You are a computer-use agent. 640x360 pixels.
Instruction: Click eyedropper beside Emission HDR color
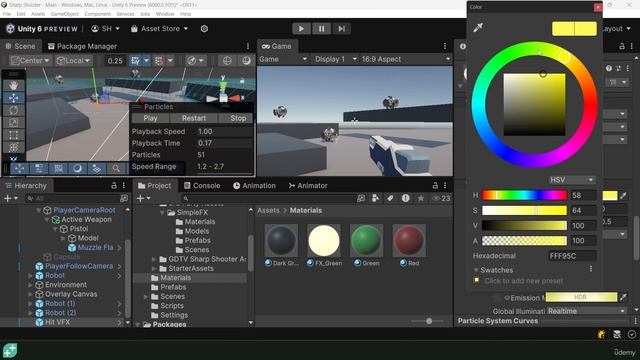click(623, 298)
